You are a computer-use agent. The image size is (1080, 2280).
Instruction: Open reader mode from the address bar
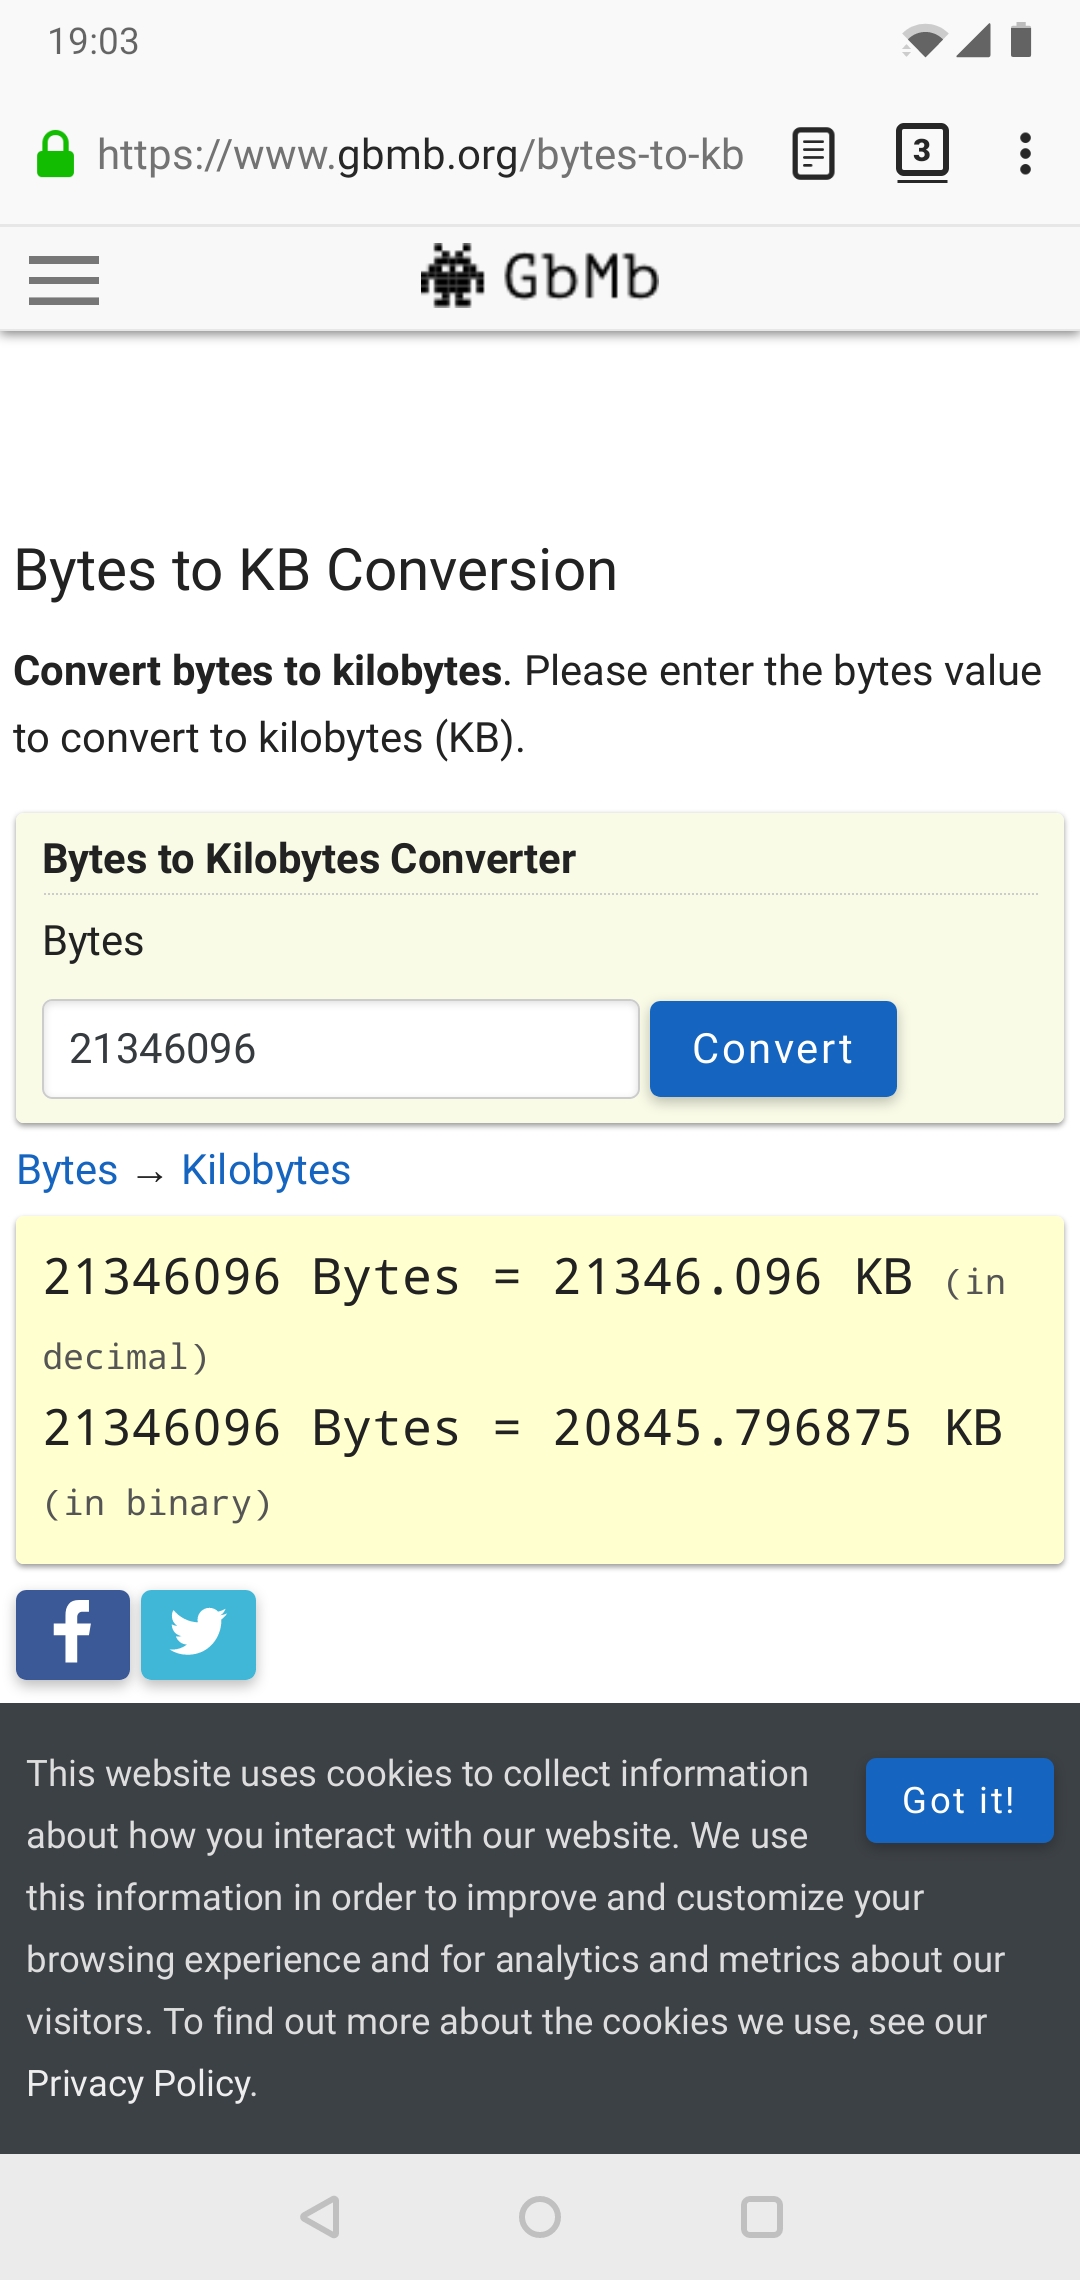pos(811,154)
